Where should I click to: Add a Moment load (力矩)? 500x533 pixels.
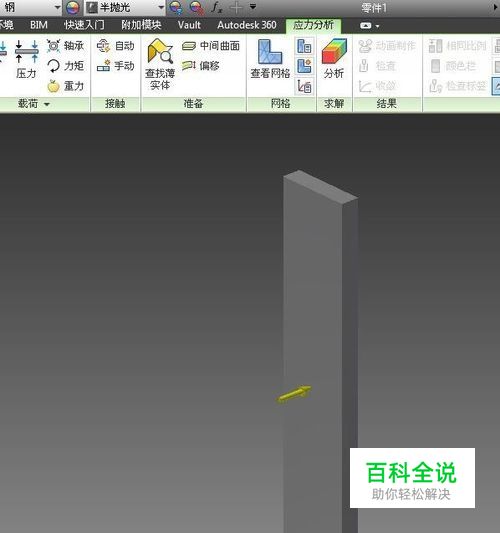[x=65, y=66]
